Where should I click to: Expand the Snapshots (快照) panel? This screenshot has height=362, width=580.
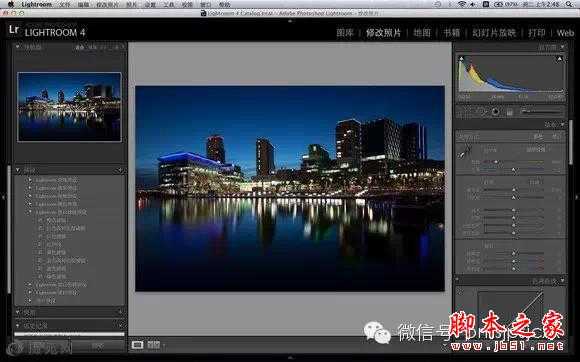pos(17,312)
